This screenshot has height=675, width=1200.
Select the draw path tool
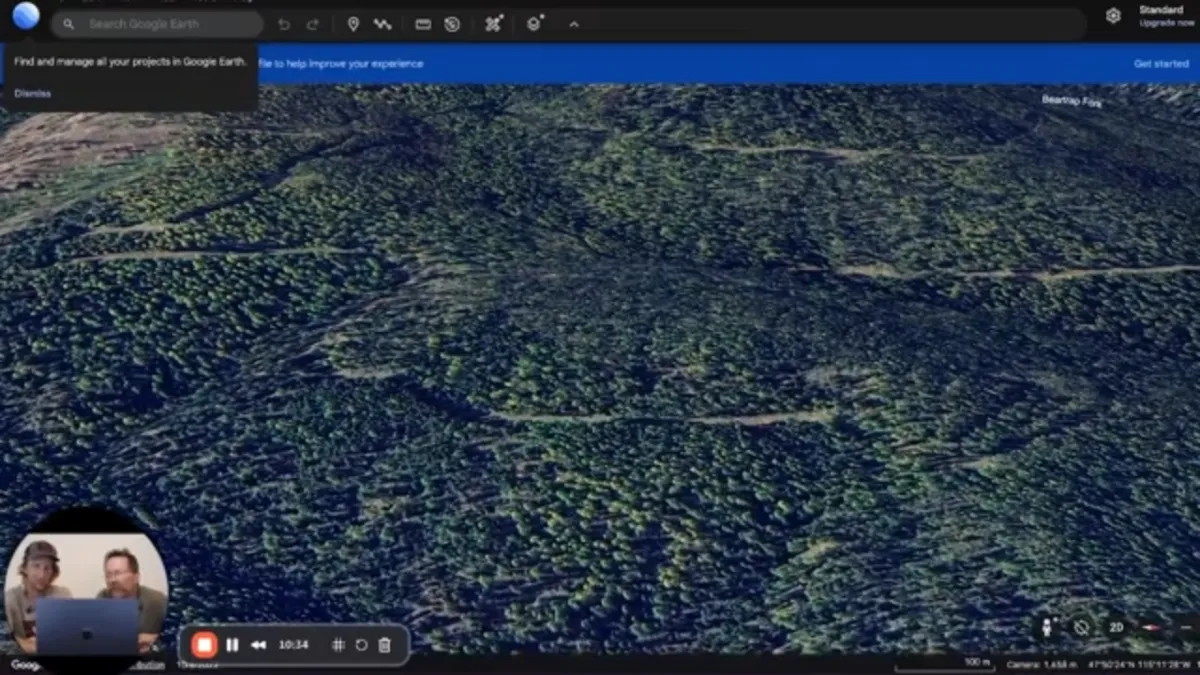point(382,24)
